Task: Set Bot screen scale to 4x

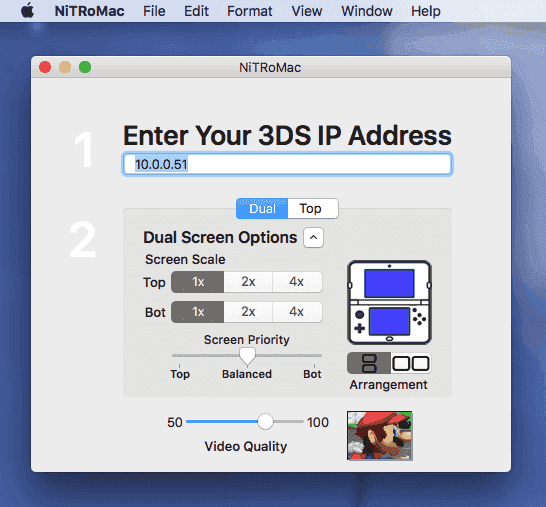Action: 297,312
